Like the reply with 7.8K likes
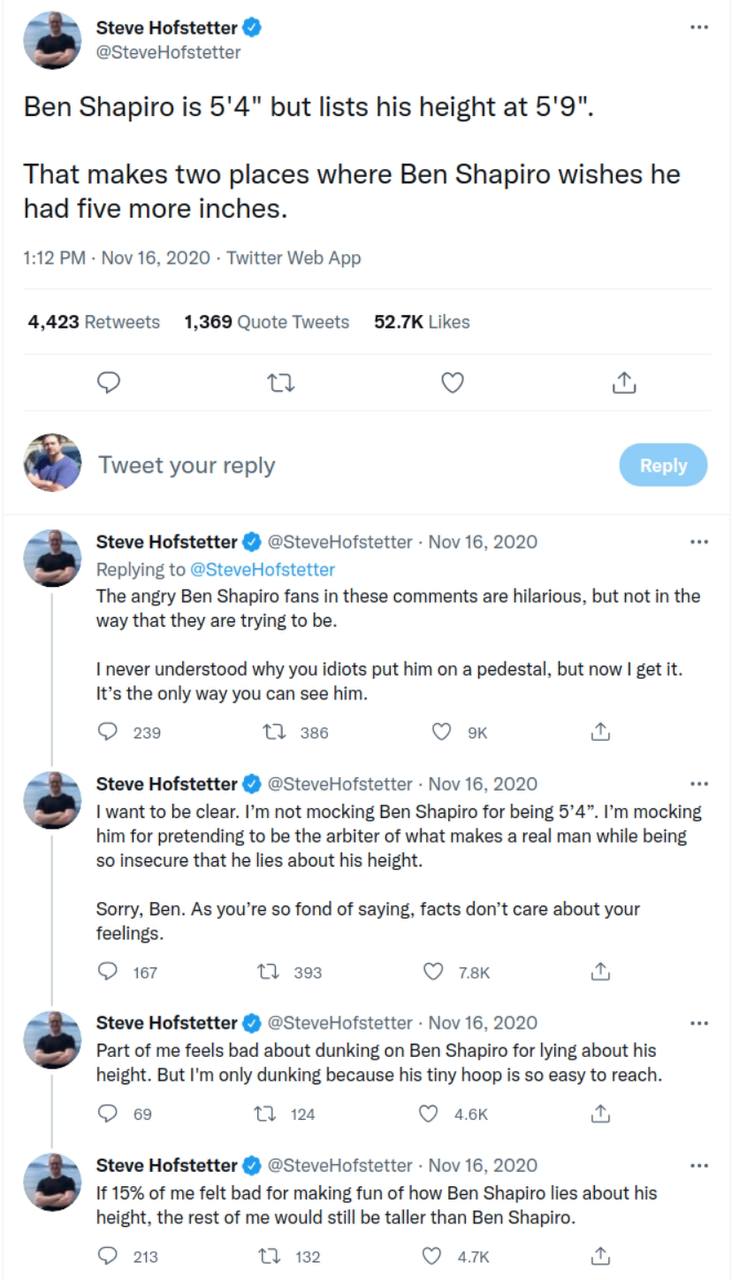The height and width of the screenshot is (1280, 732). point(434,971)
